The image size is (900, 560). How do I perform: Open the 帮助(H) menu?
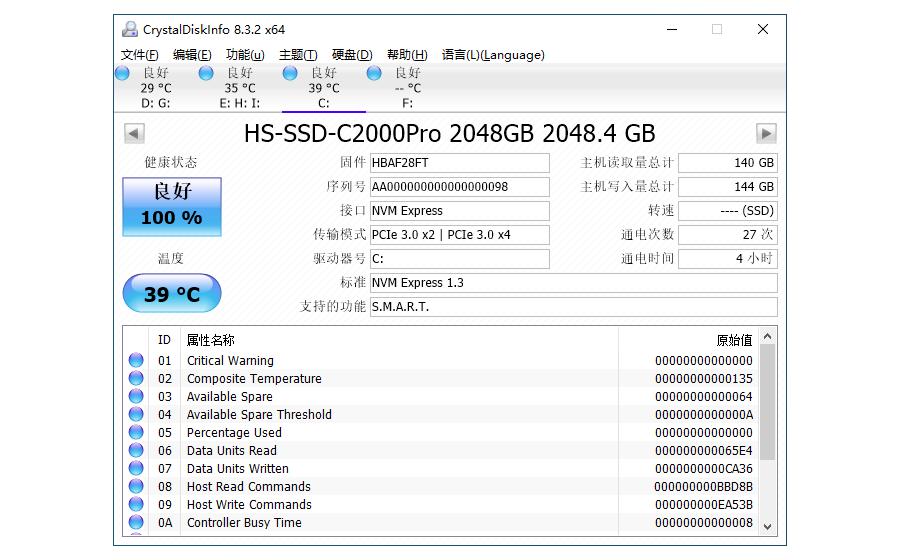[x=407, y=55]
